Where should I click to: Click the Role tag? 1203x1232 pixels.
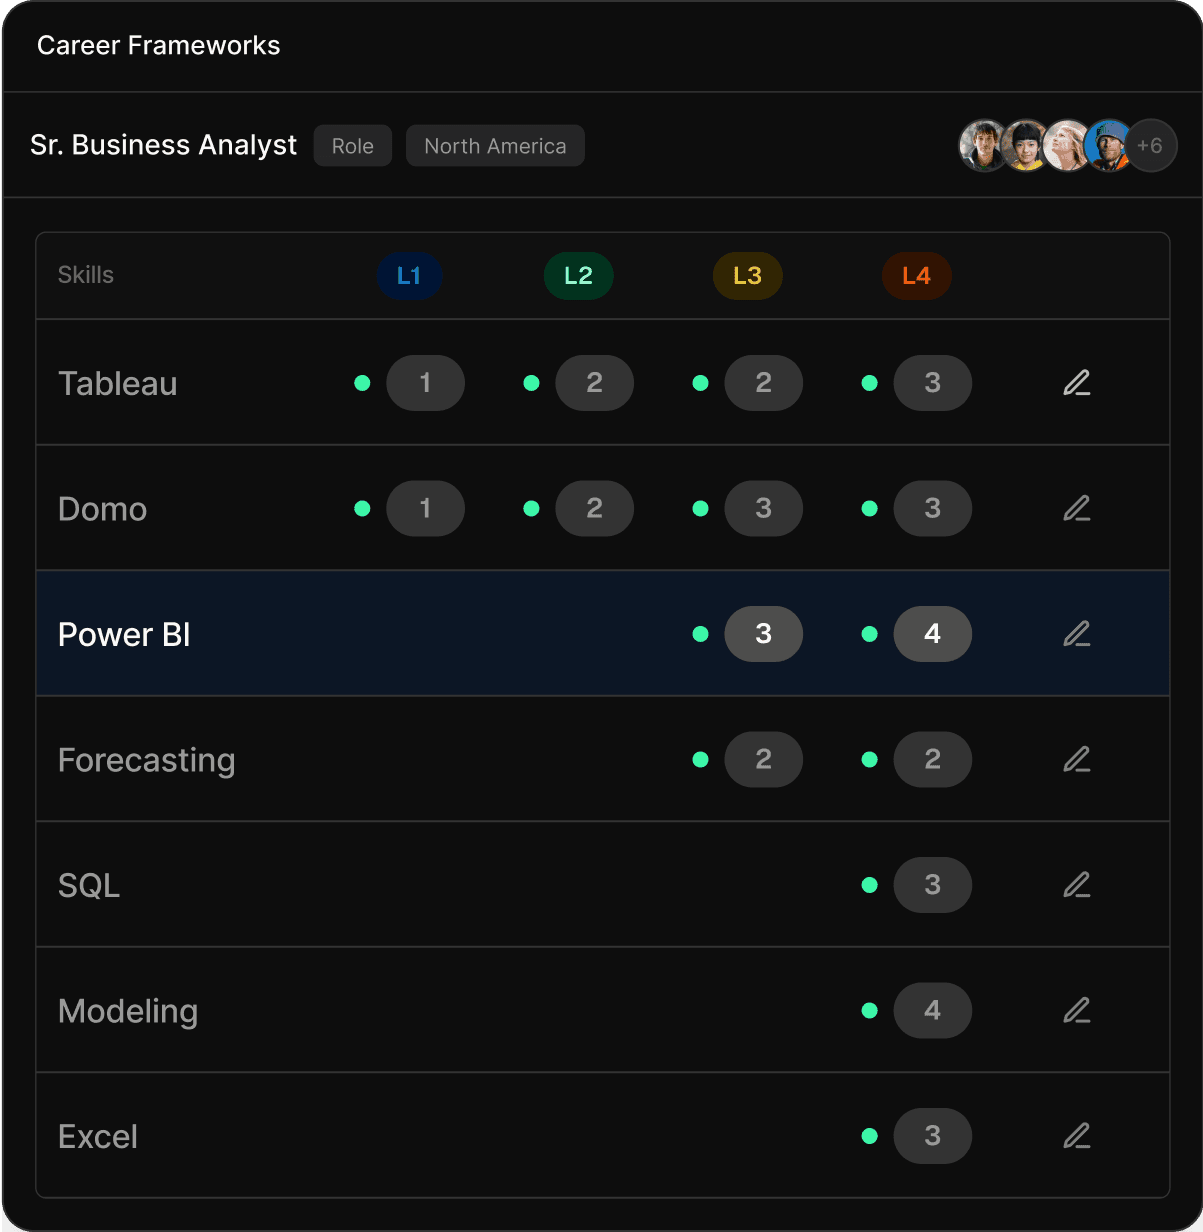(352, 146)
